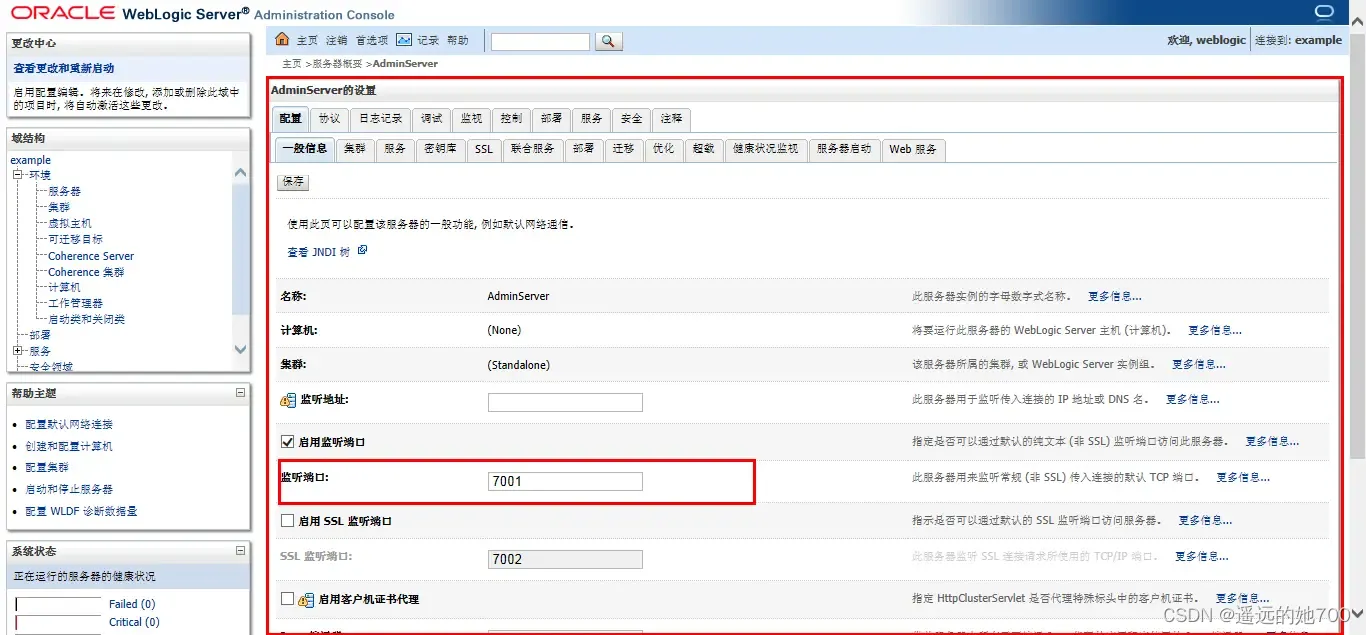Click the warning icon beside 启用客户机证书代理
This screenshot has height=635, width=1366.
[x=306, y=600]
